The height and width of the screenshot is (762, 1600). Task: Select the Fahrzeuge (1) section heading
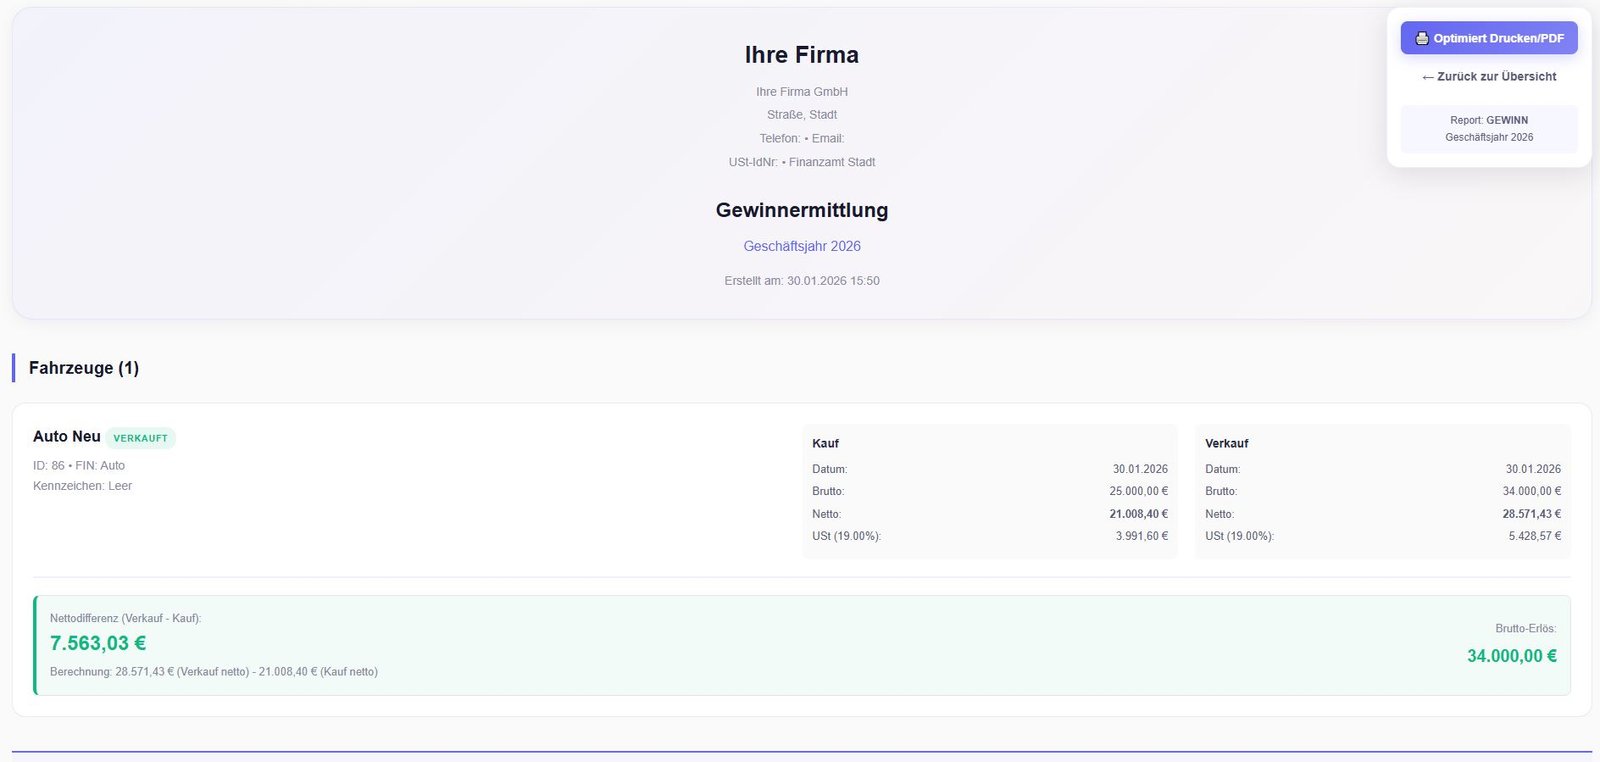(84, 368)
